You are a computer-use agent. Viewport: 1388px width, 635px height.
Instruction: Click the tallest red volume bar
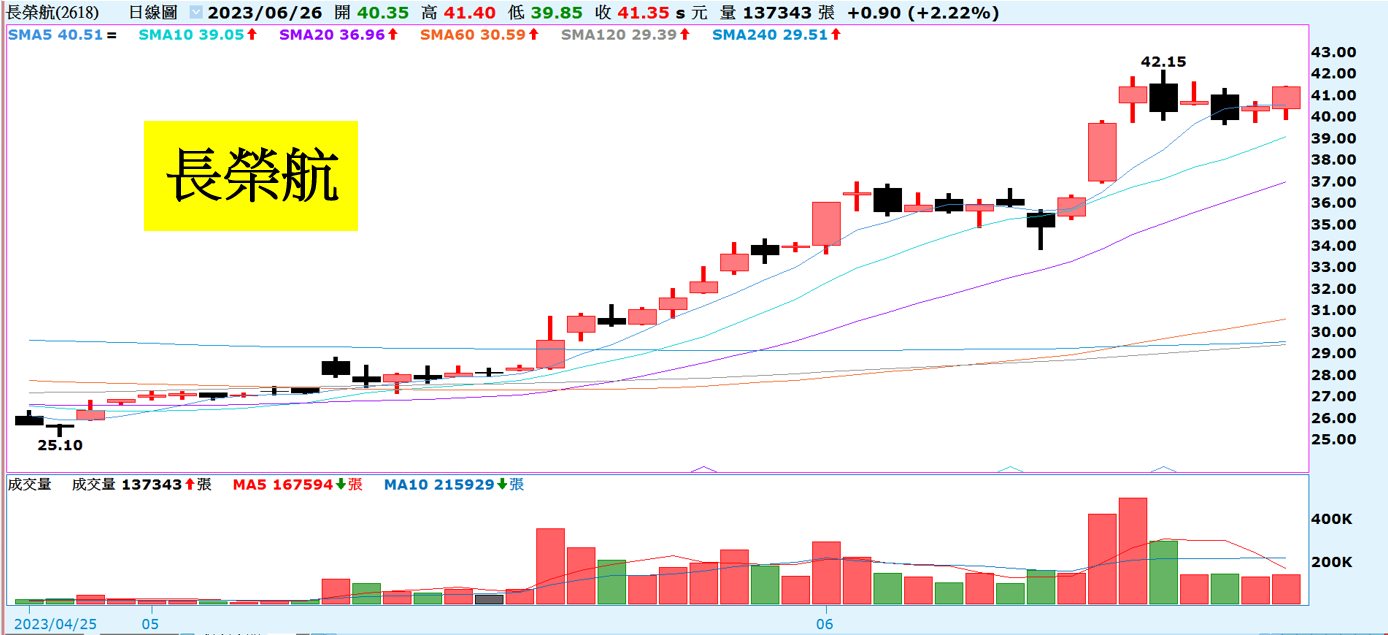(x=1132, y=551)
